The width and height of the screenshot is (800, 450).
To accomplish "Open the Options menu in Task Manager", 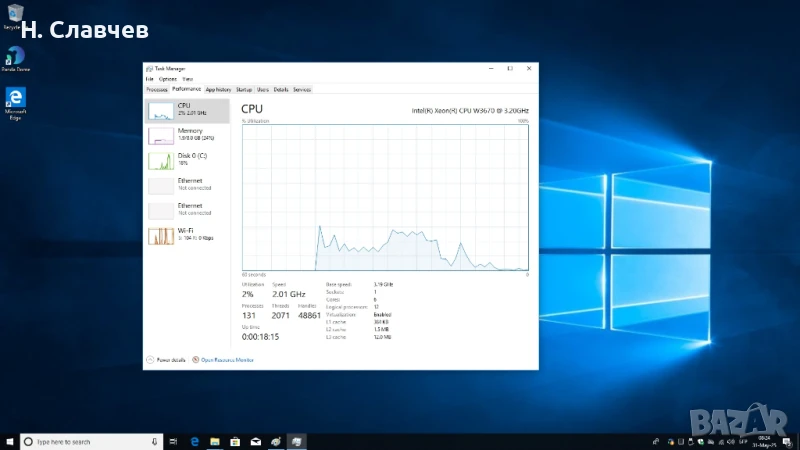I will point(167,78).
